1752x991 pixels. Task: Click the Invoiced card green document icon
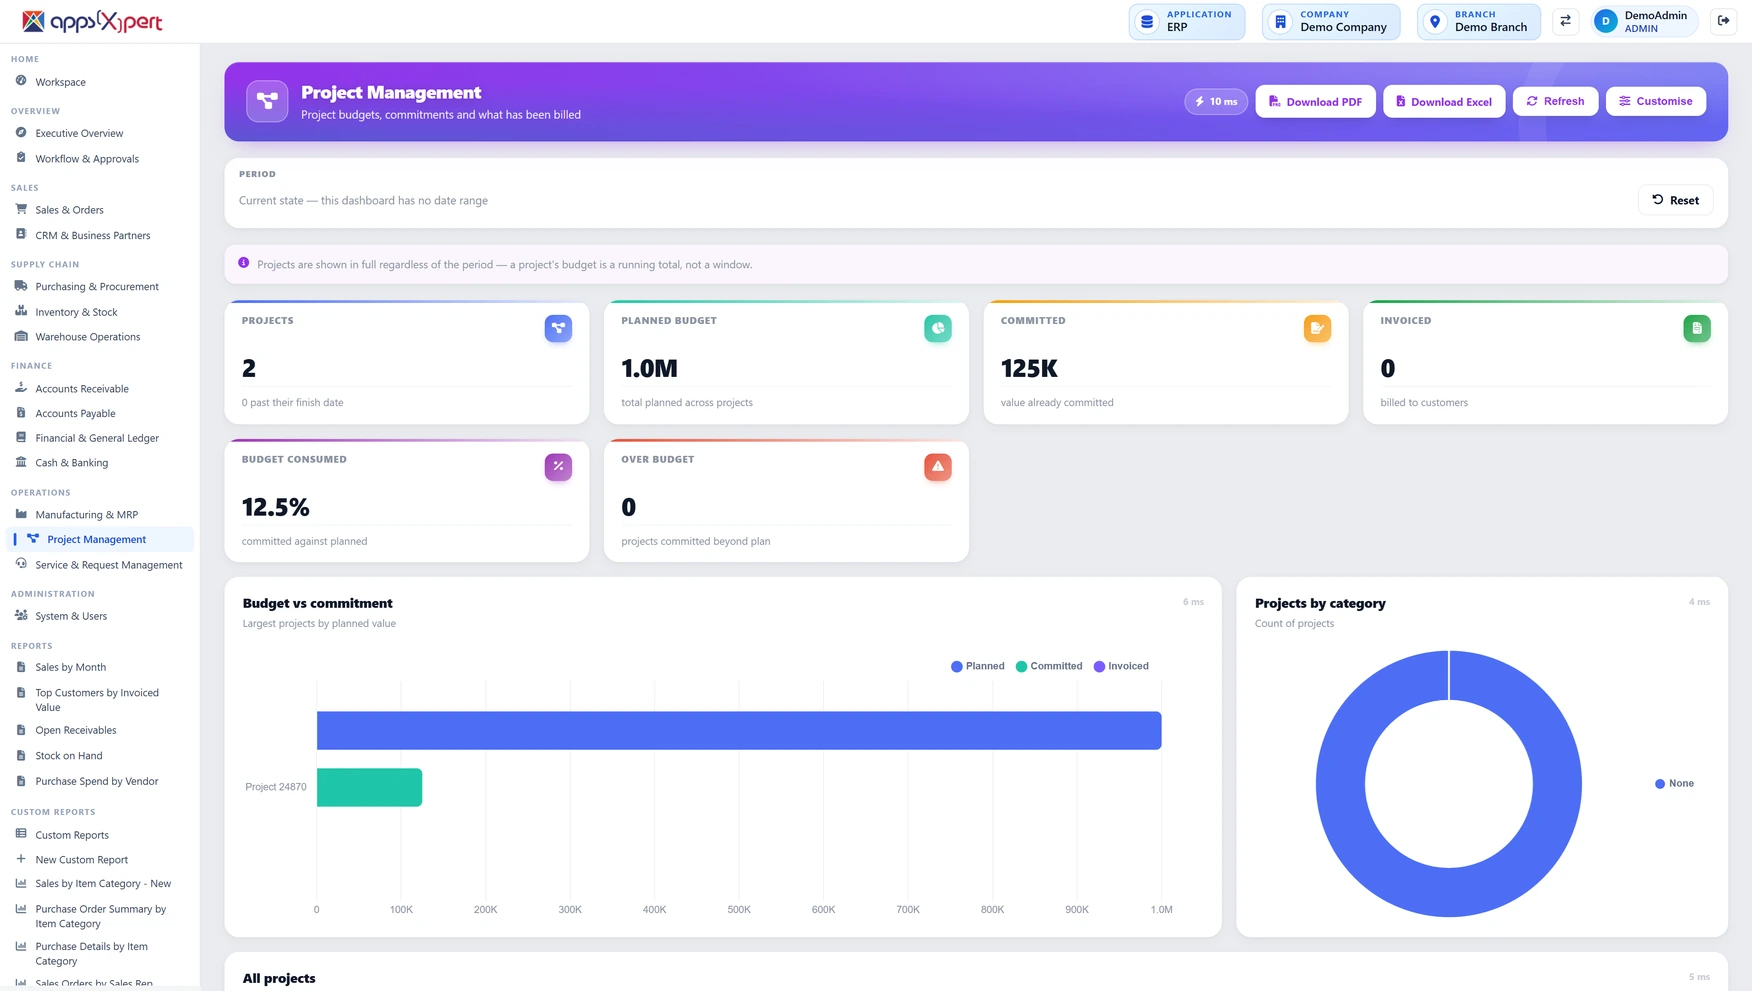pyautogui.click(x=1696, y=328)
